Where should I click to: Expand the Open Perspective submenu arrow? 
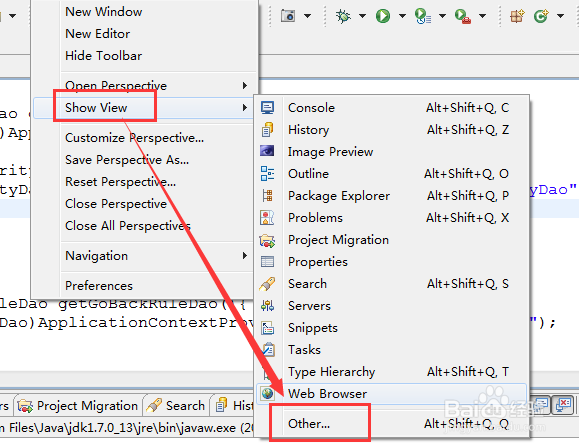coord(244,86)
